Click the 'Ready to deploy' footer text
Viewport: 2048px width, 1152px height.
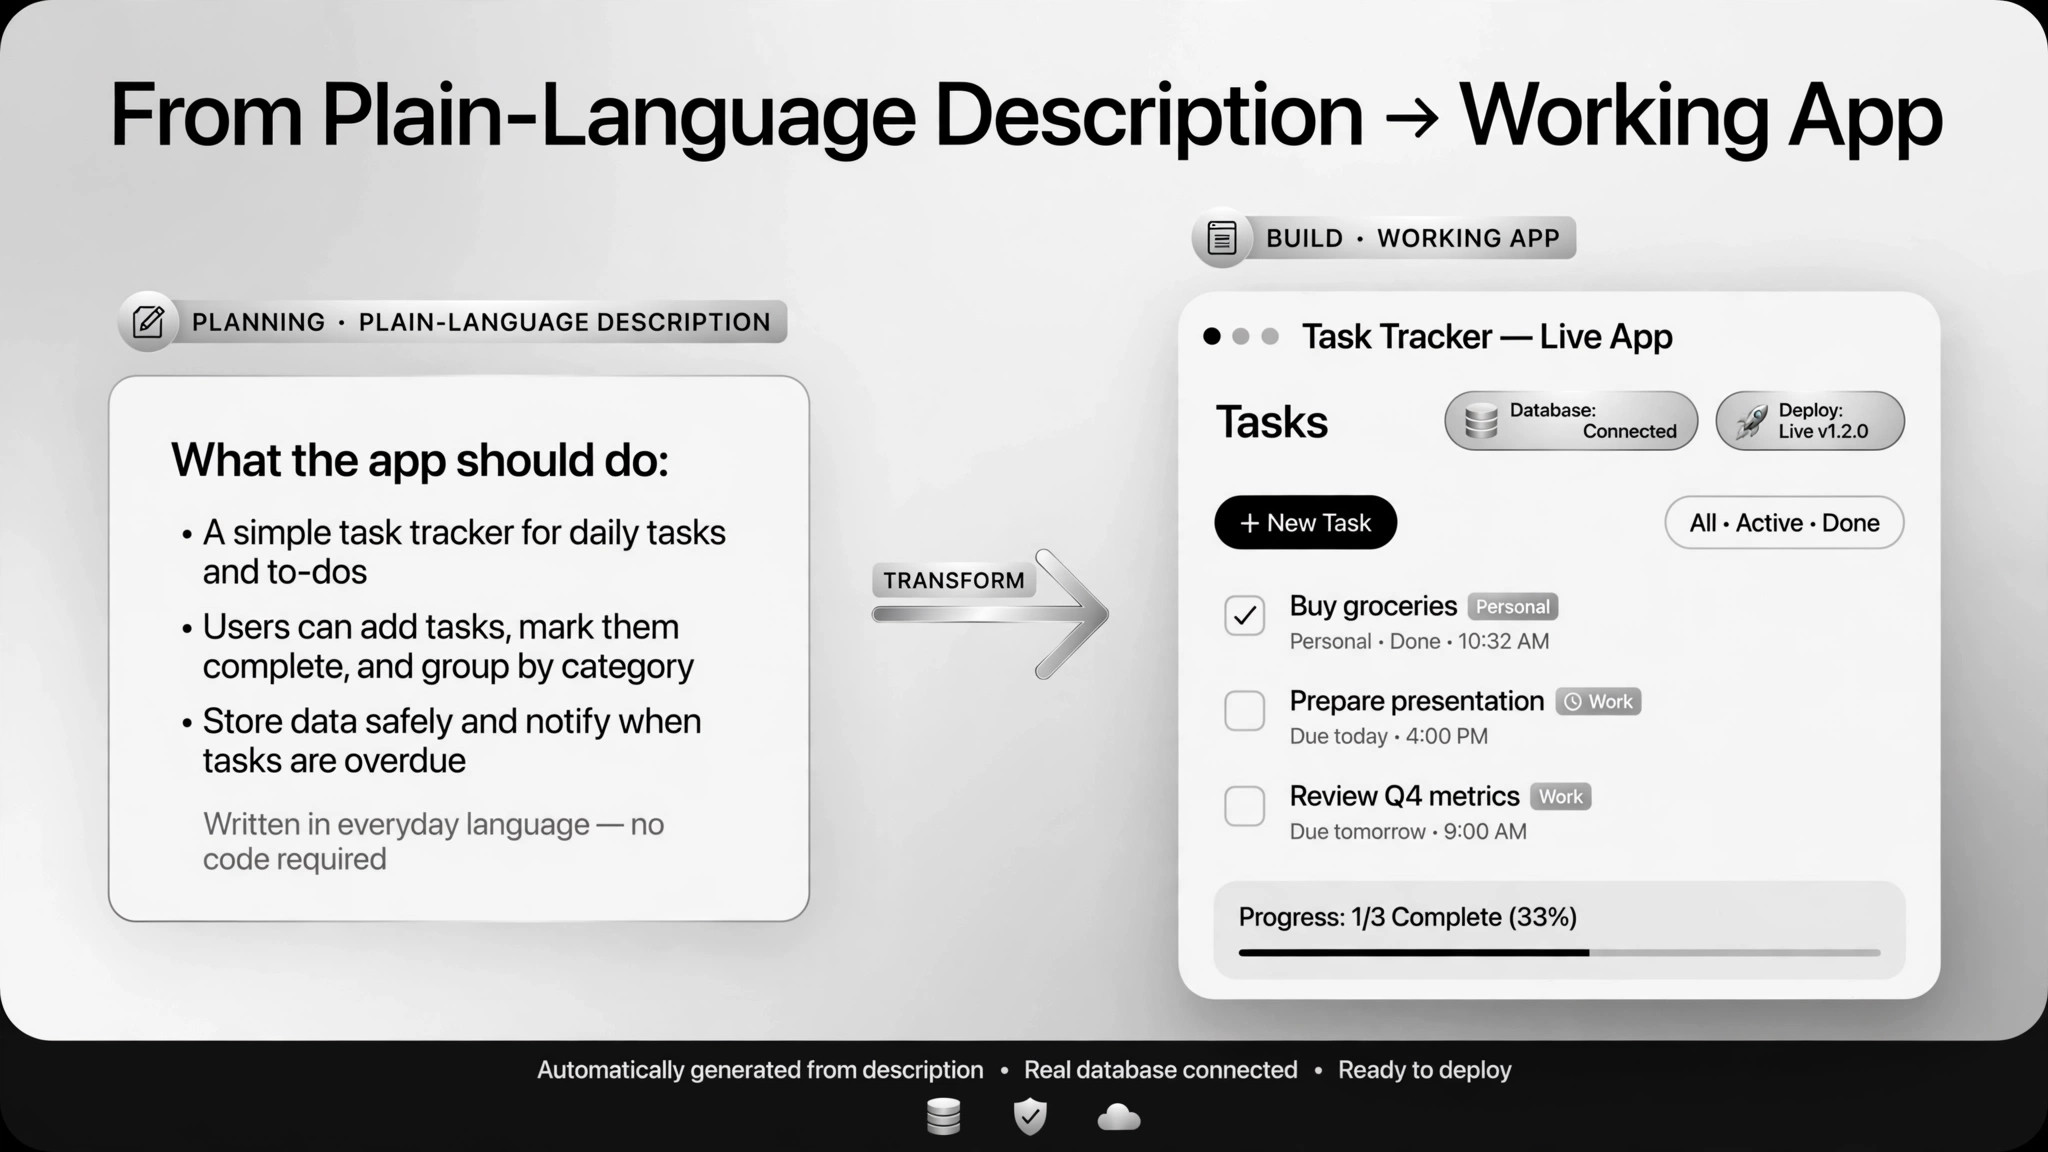(x=1424, y=1070)
